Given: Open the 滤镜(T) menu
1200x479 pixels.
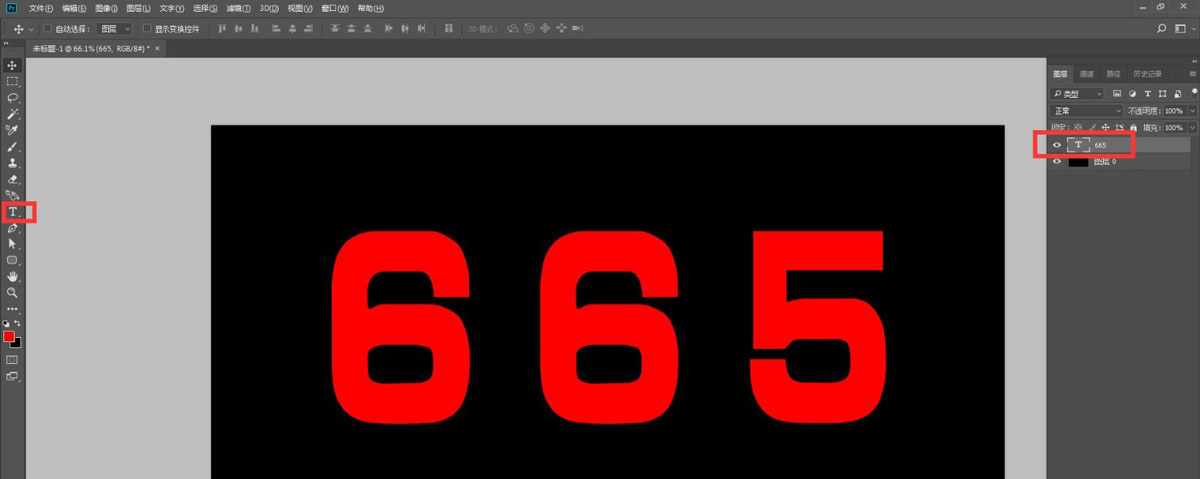Looking at the screenshot, I should point(237,7).
